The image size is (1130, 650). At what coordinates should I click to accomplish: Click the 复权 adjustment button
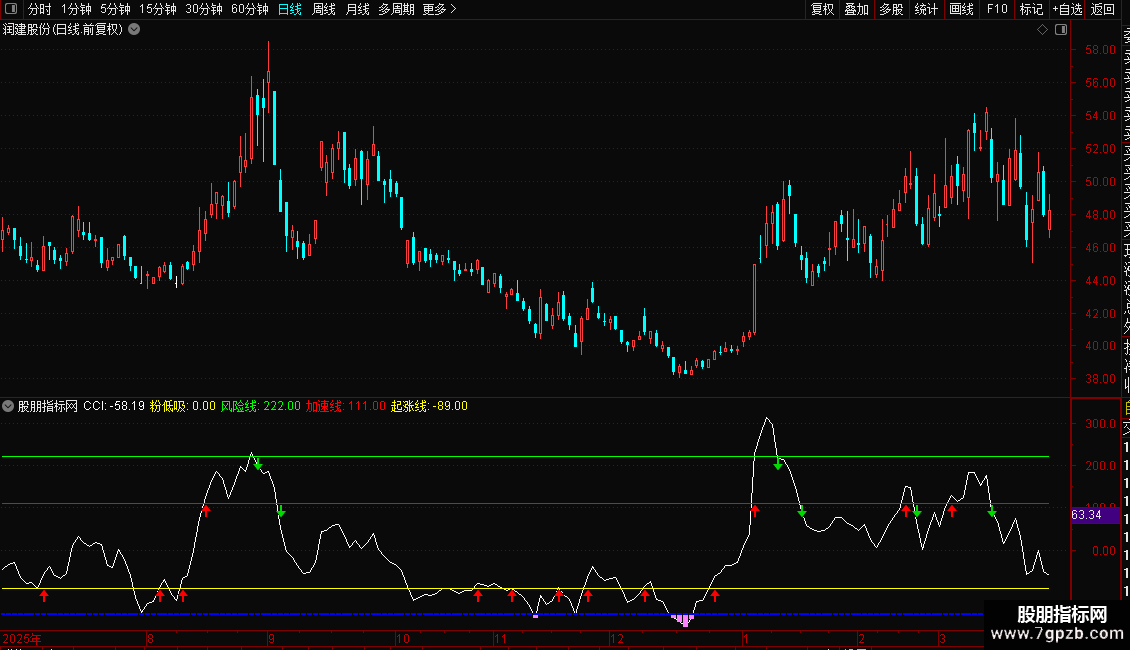pyautogui.click(x=822, y=10)
